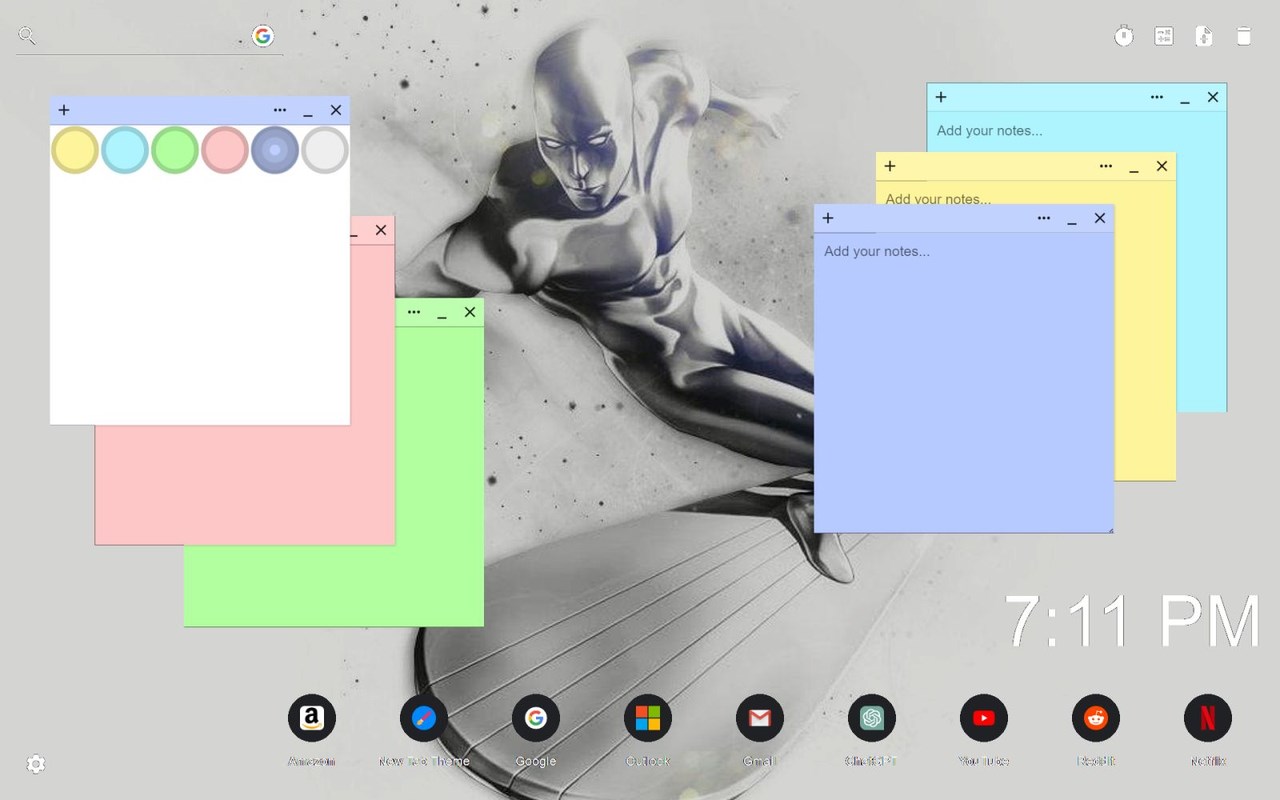This screenshot has width=1280, height=800.
Task: Close the green note
Action: pos(470,312)
